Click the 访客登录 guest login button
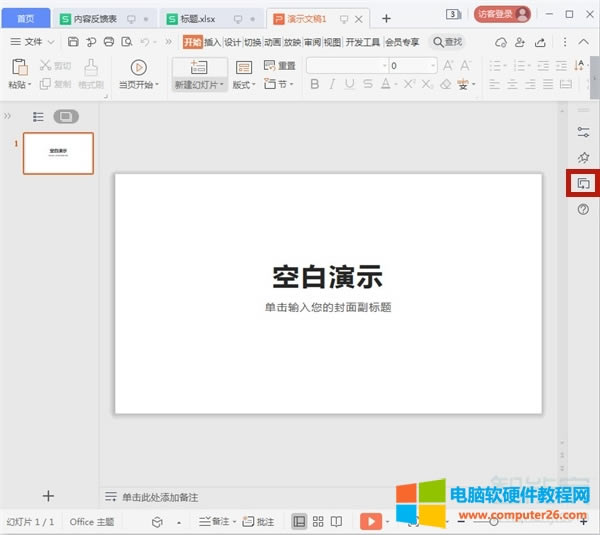600x535 pixels. pos(502,14)
